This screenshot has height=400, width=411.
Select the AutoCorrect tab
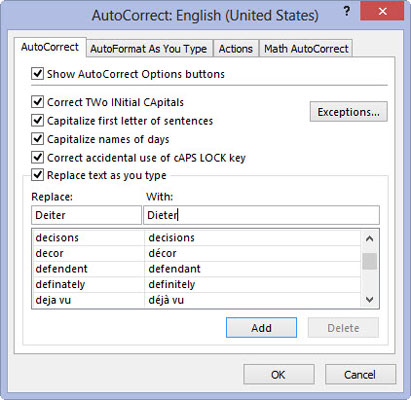(x=50, y=47)
